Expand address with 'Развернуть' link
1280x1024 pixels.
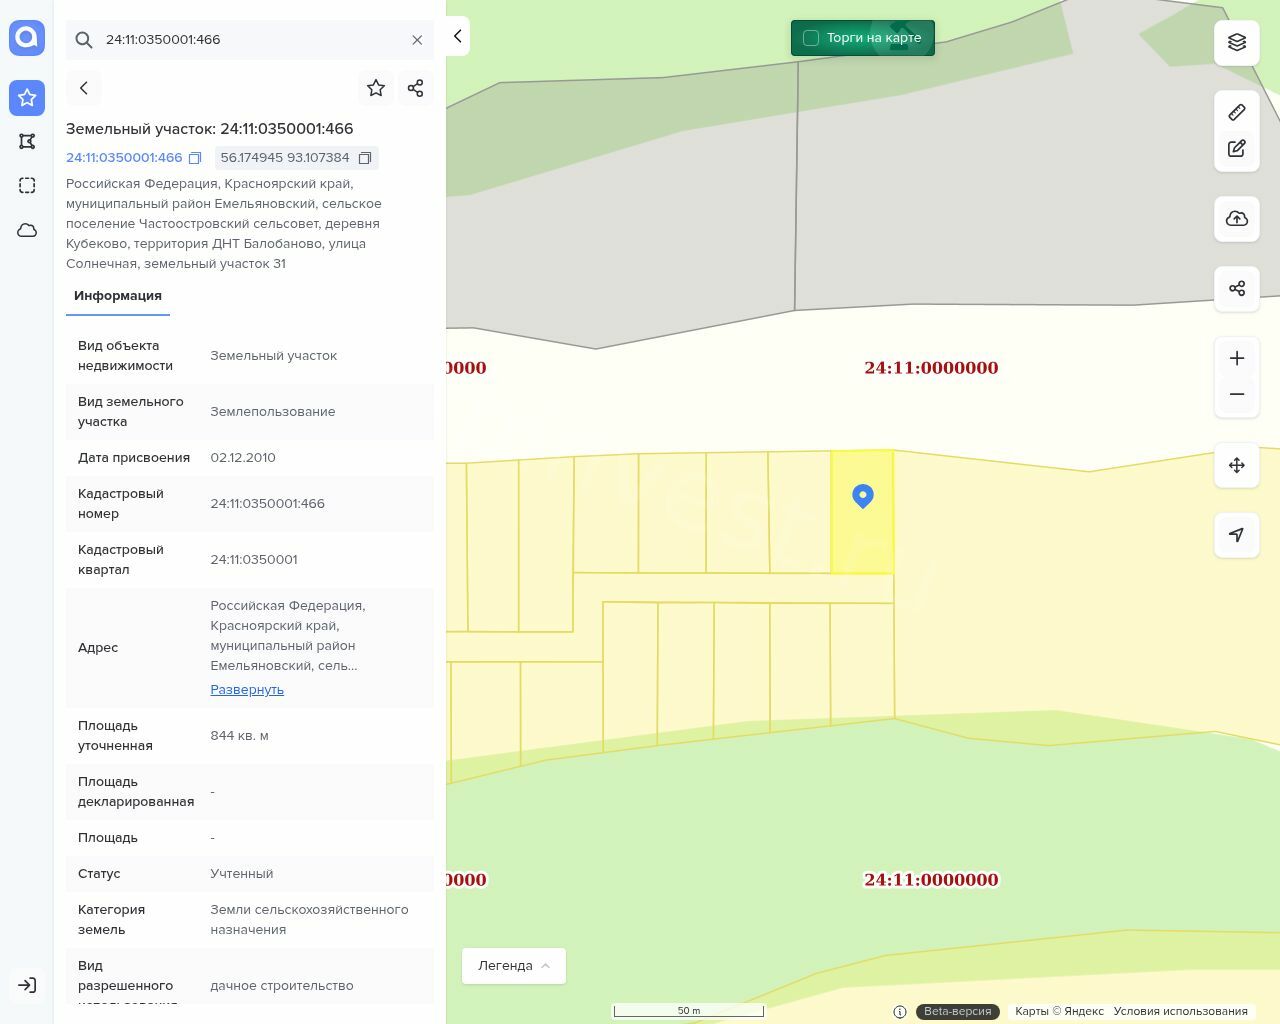pyautogui.click(x=247, y=690)
